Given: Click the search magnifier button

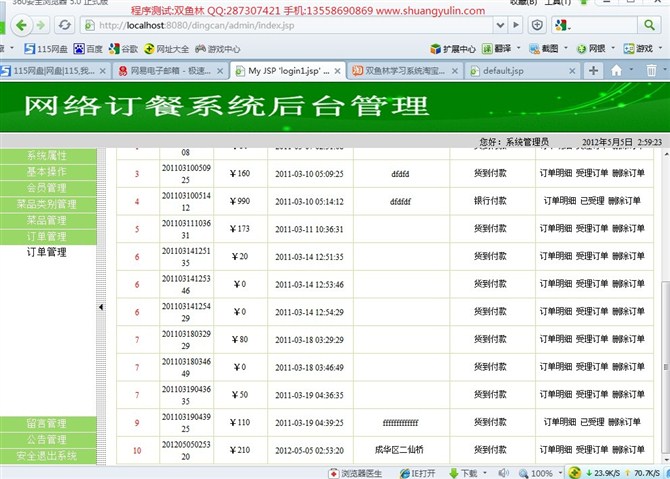Looking at the screenshot, I should [649, 25].
